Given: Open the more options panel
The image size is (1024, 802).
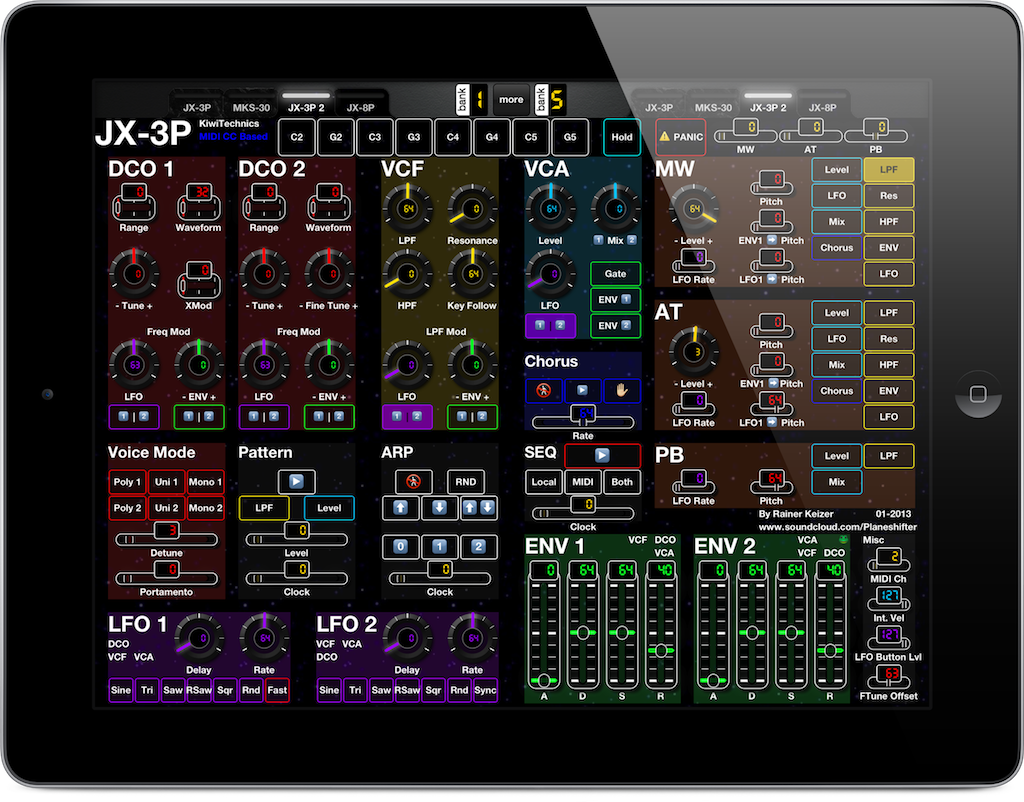Looking at the screenshot, I should (511, 99).
